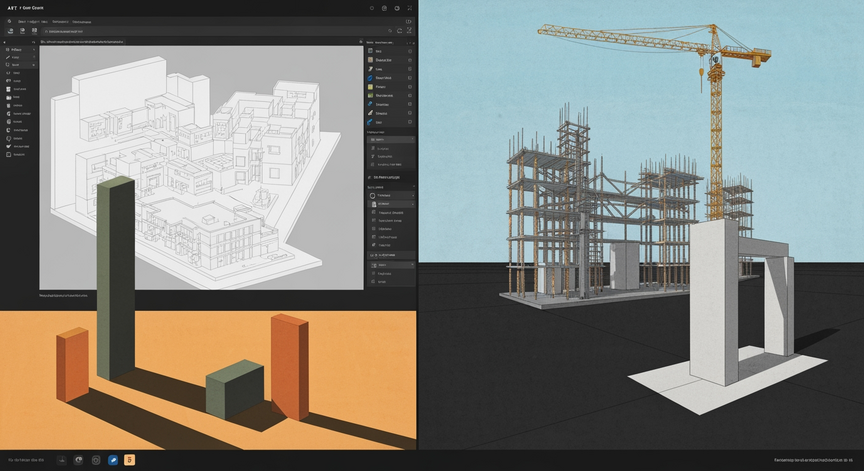Click the first icon in the top-left toolbar row
This screenshot has height=471, width=864.
tap(10, 31)
